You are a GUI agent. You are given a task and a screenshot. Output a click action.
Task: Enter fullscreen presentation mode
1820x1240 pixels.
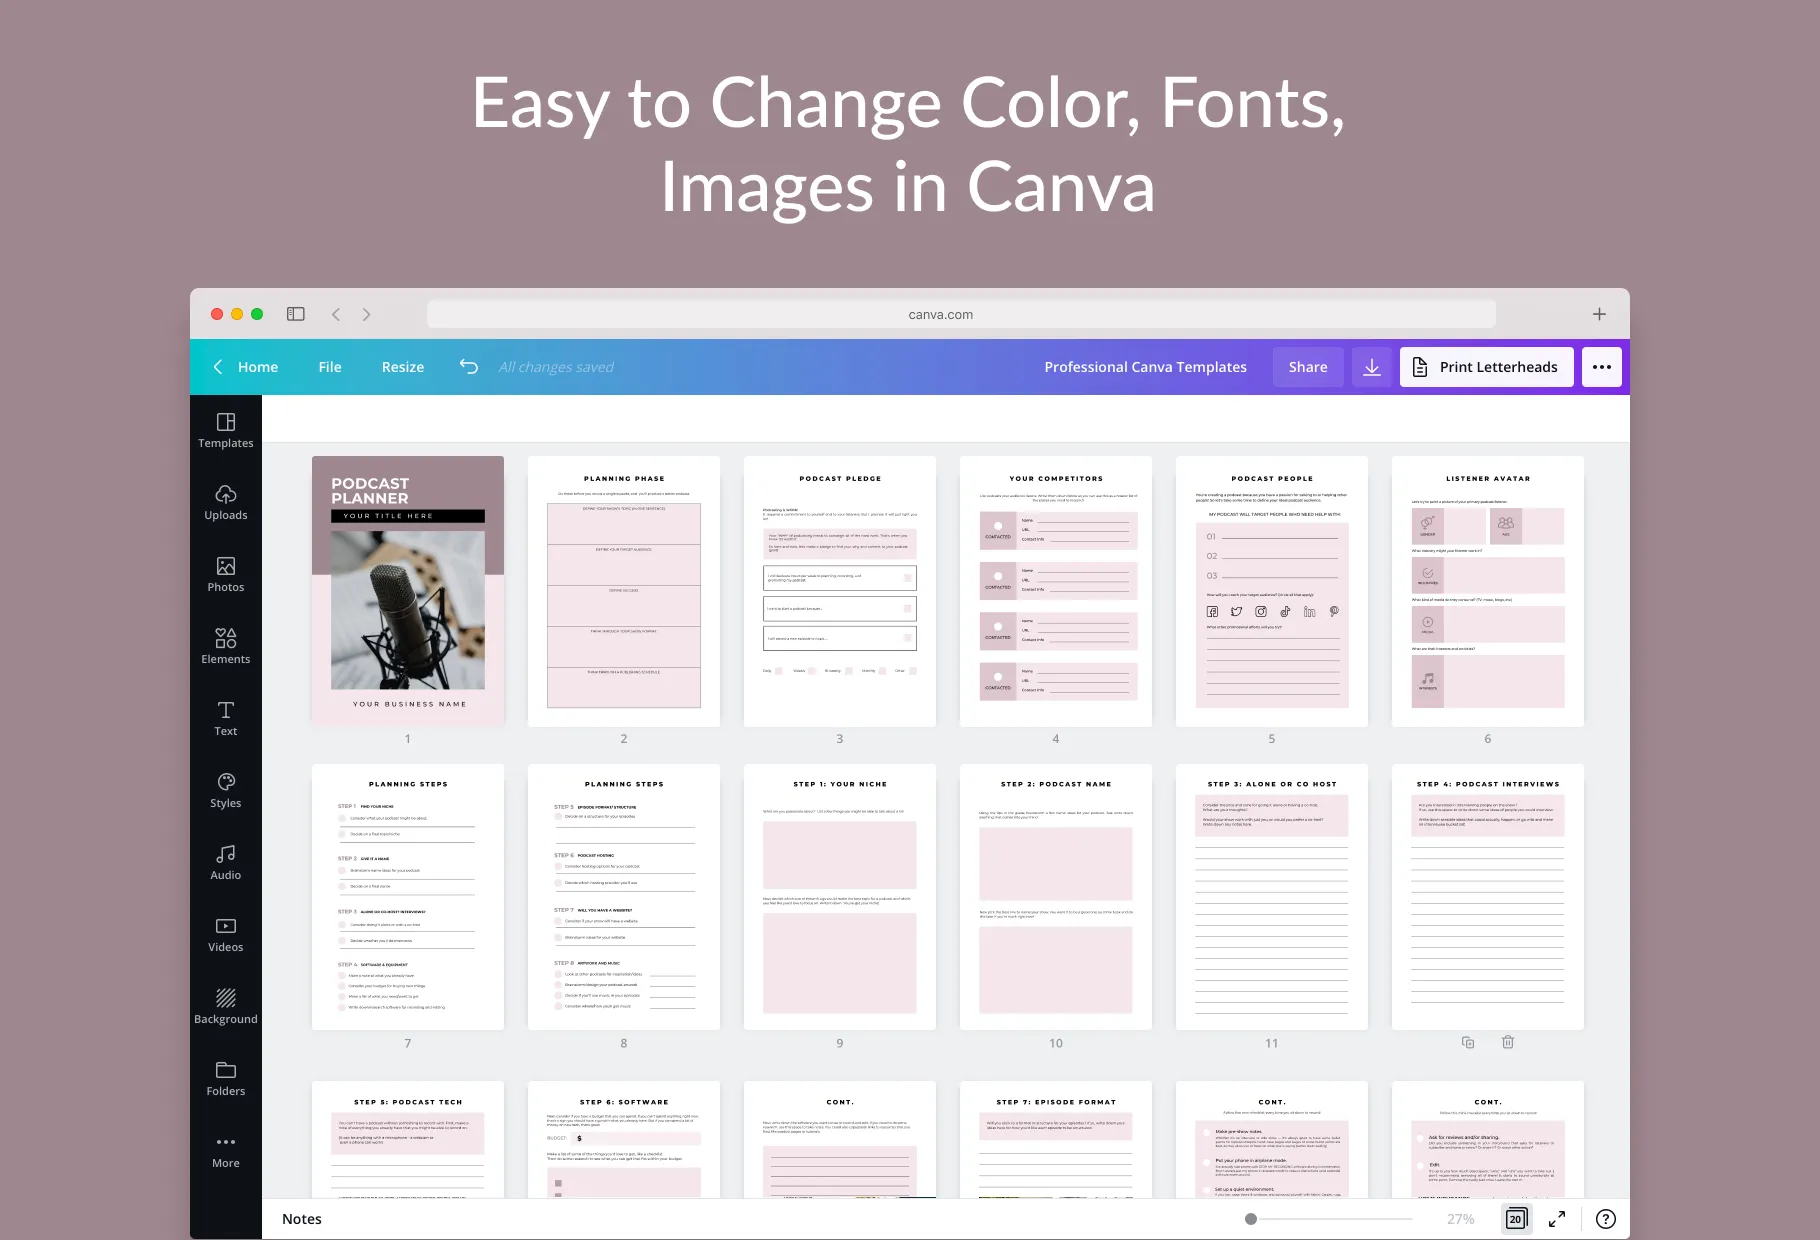[1557, 1219]
